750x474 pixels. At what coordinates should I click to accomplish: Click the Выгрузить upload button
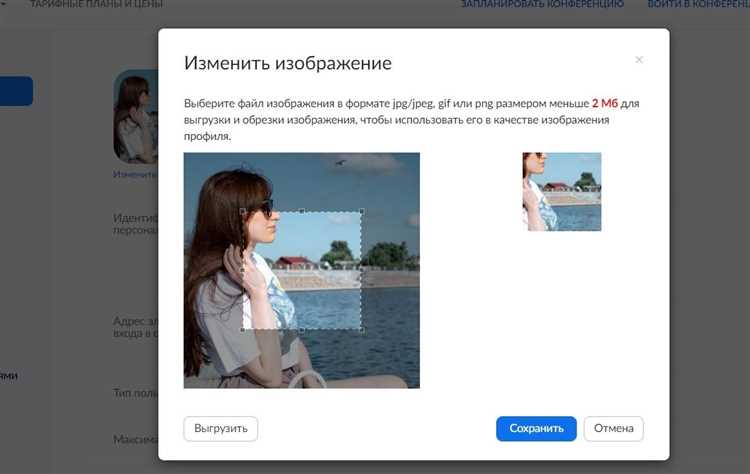[221, 428]
